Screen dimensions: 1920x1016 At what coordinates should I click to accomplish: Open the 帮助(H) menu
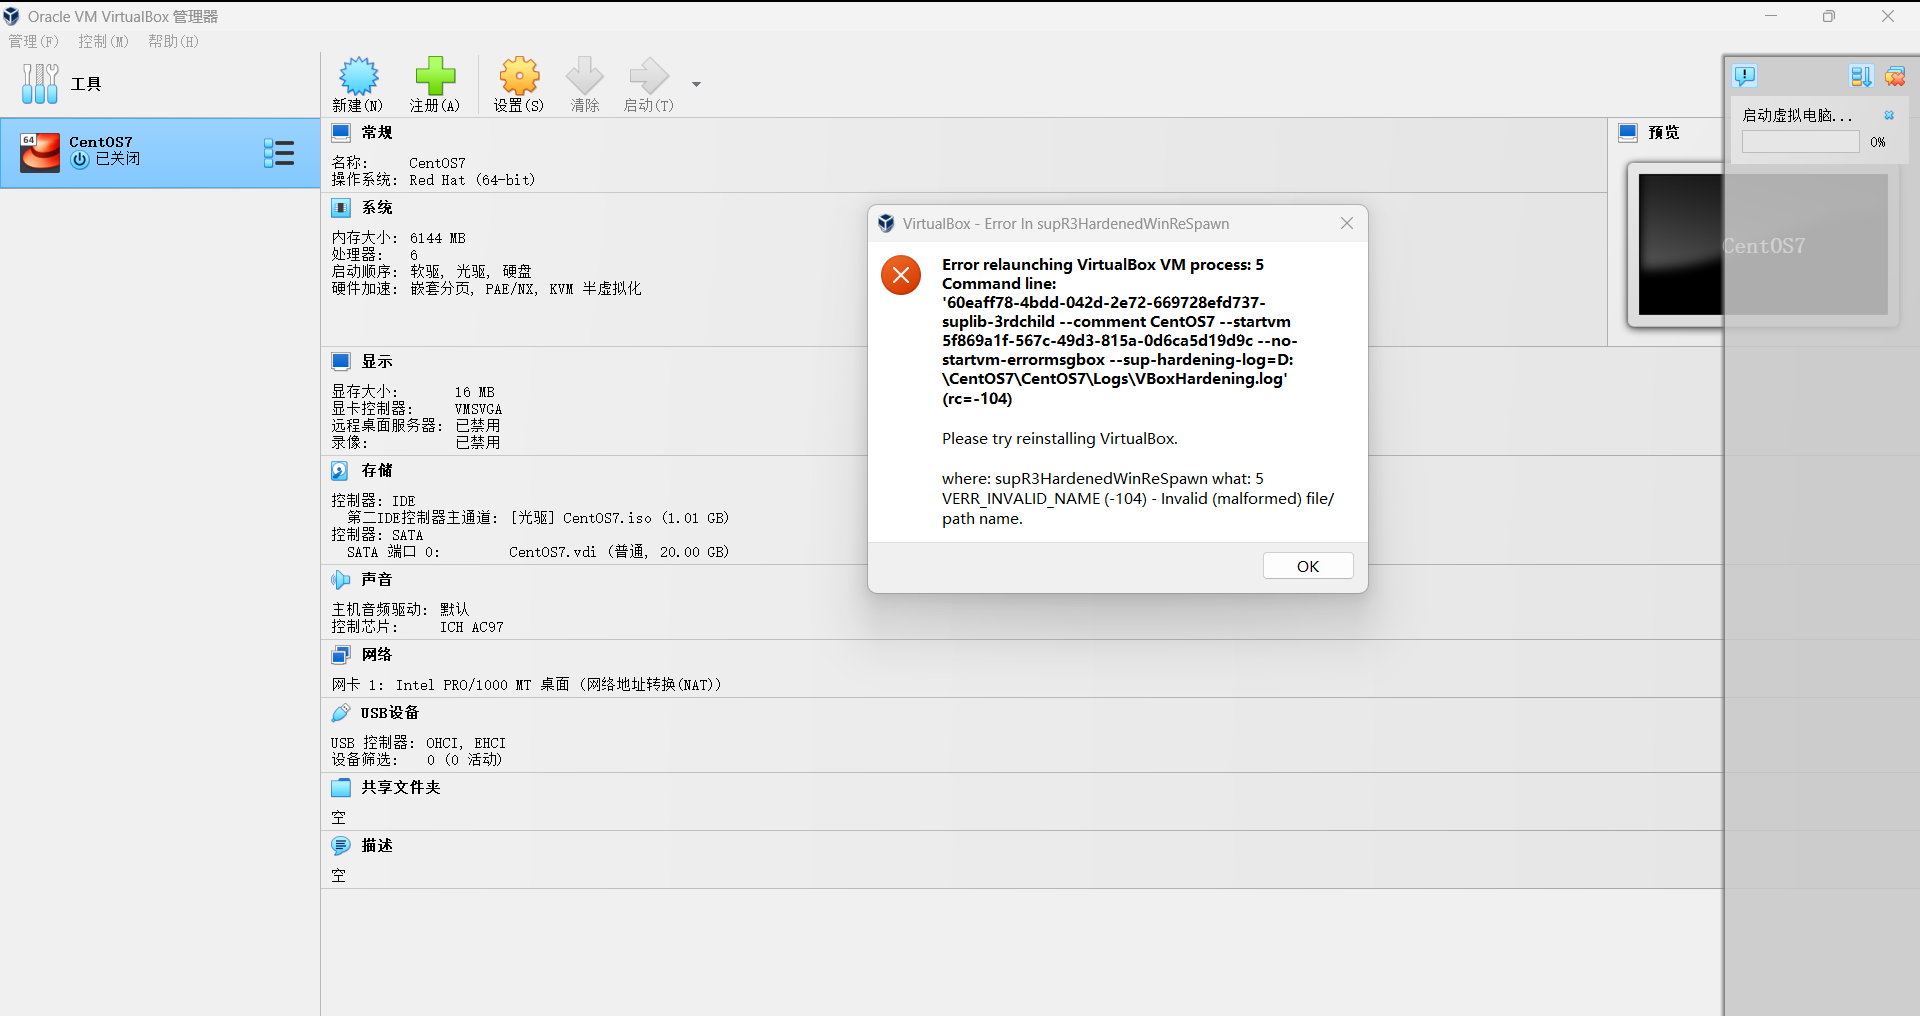(x=174, y=41)
